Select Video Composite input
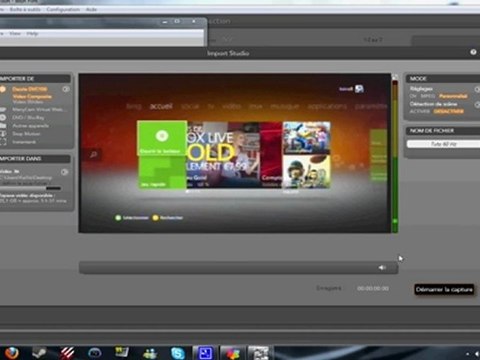Screen dimensions: 480x360 click(x=32, y=96)
